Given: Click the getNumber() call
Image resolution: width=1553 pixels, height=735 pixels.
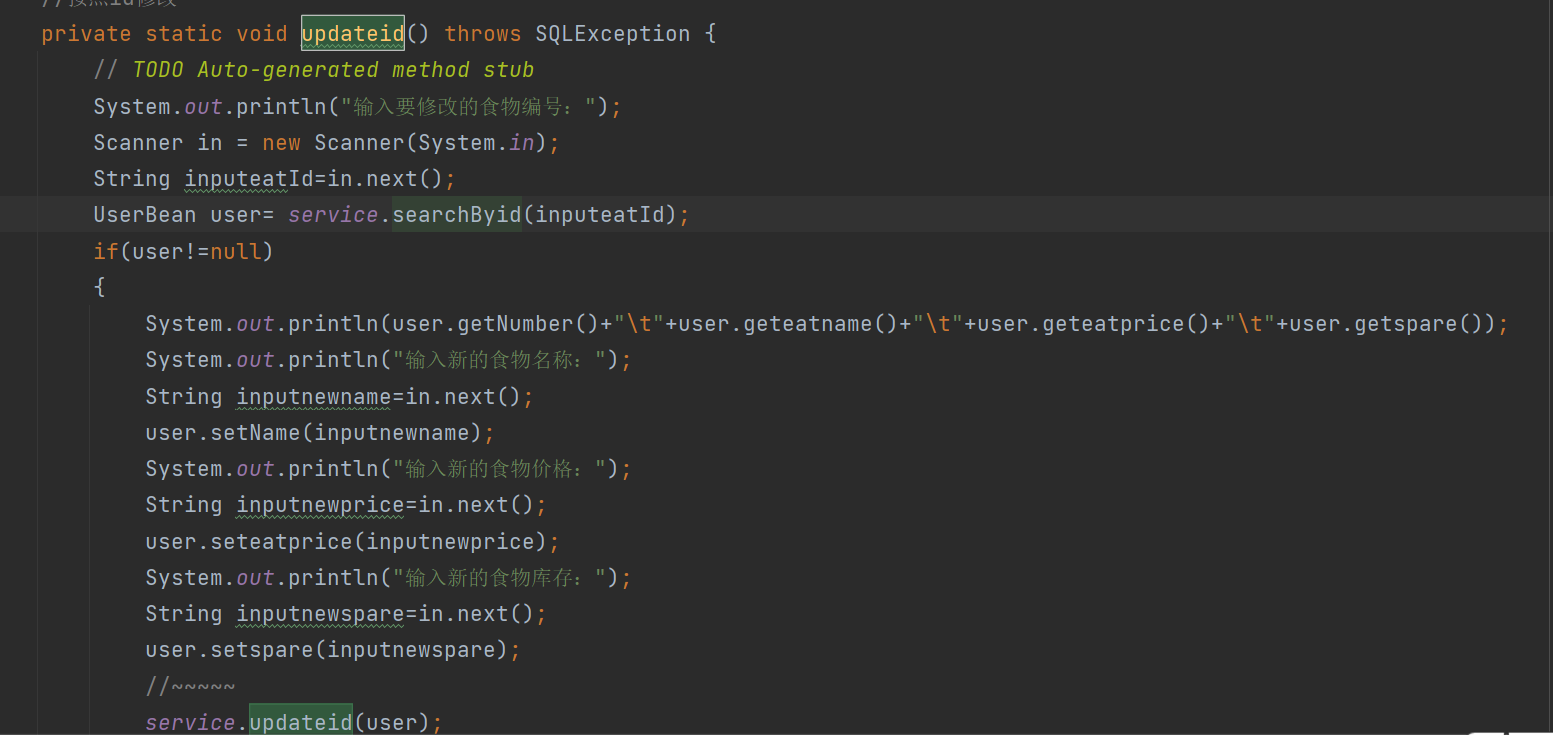Looking at the screenshot, I should click(x=528, y=324).
